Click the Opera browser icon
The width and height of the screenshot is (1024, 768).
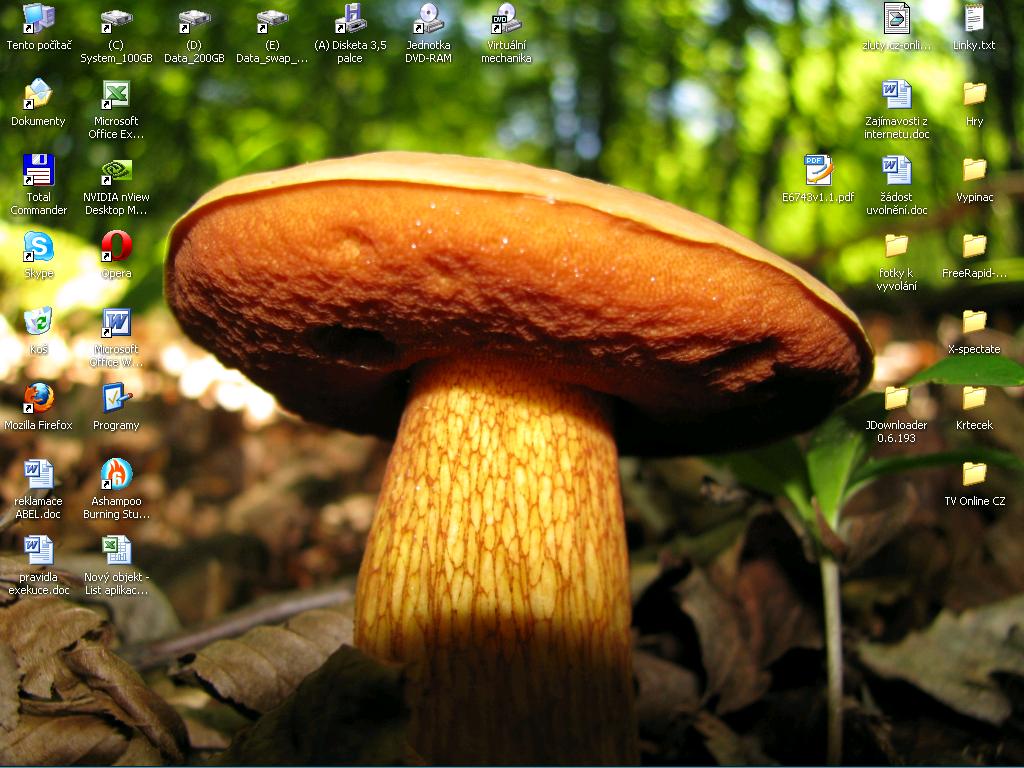point(116,247)
